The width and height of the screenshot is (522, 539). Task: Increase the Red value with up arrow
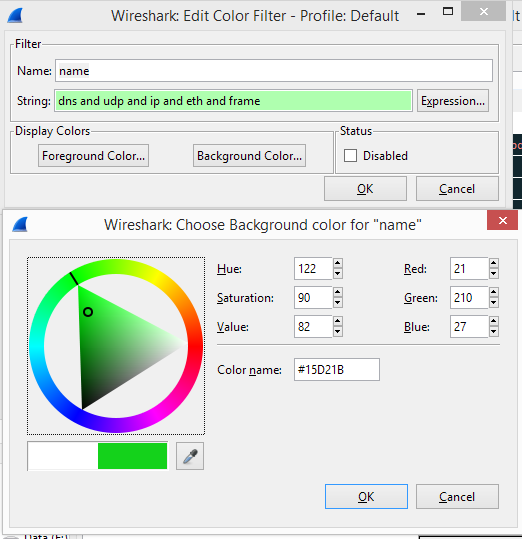(x=494, y=263)
